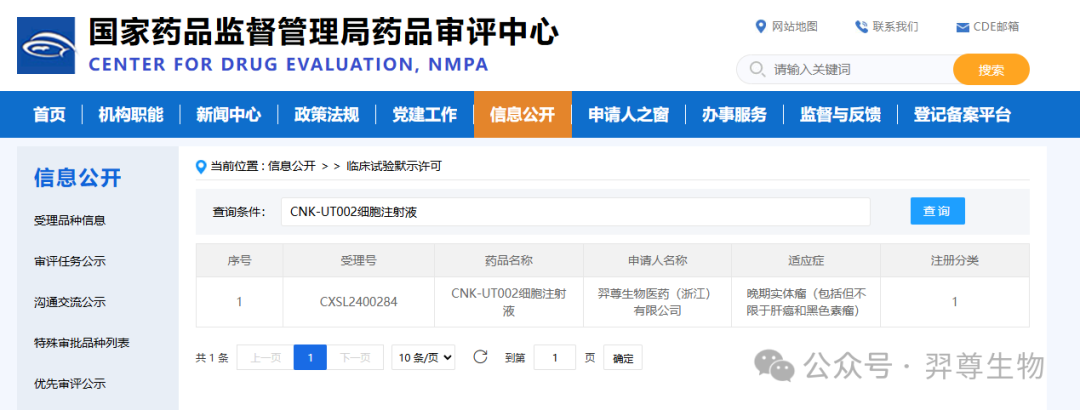This screenshot has height=410, width=1080.
Task: Open 沟通交流公示 in the sidebar
Action: (70, 302)
